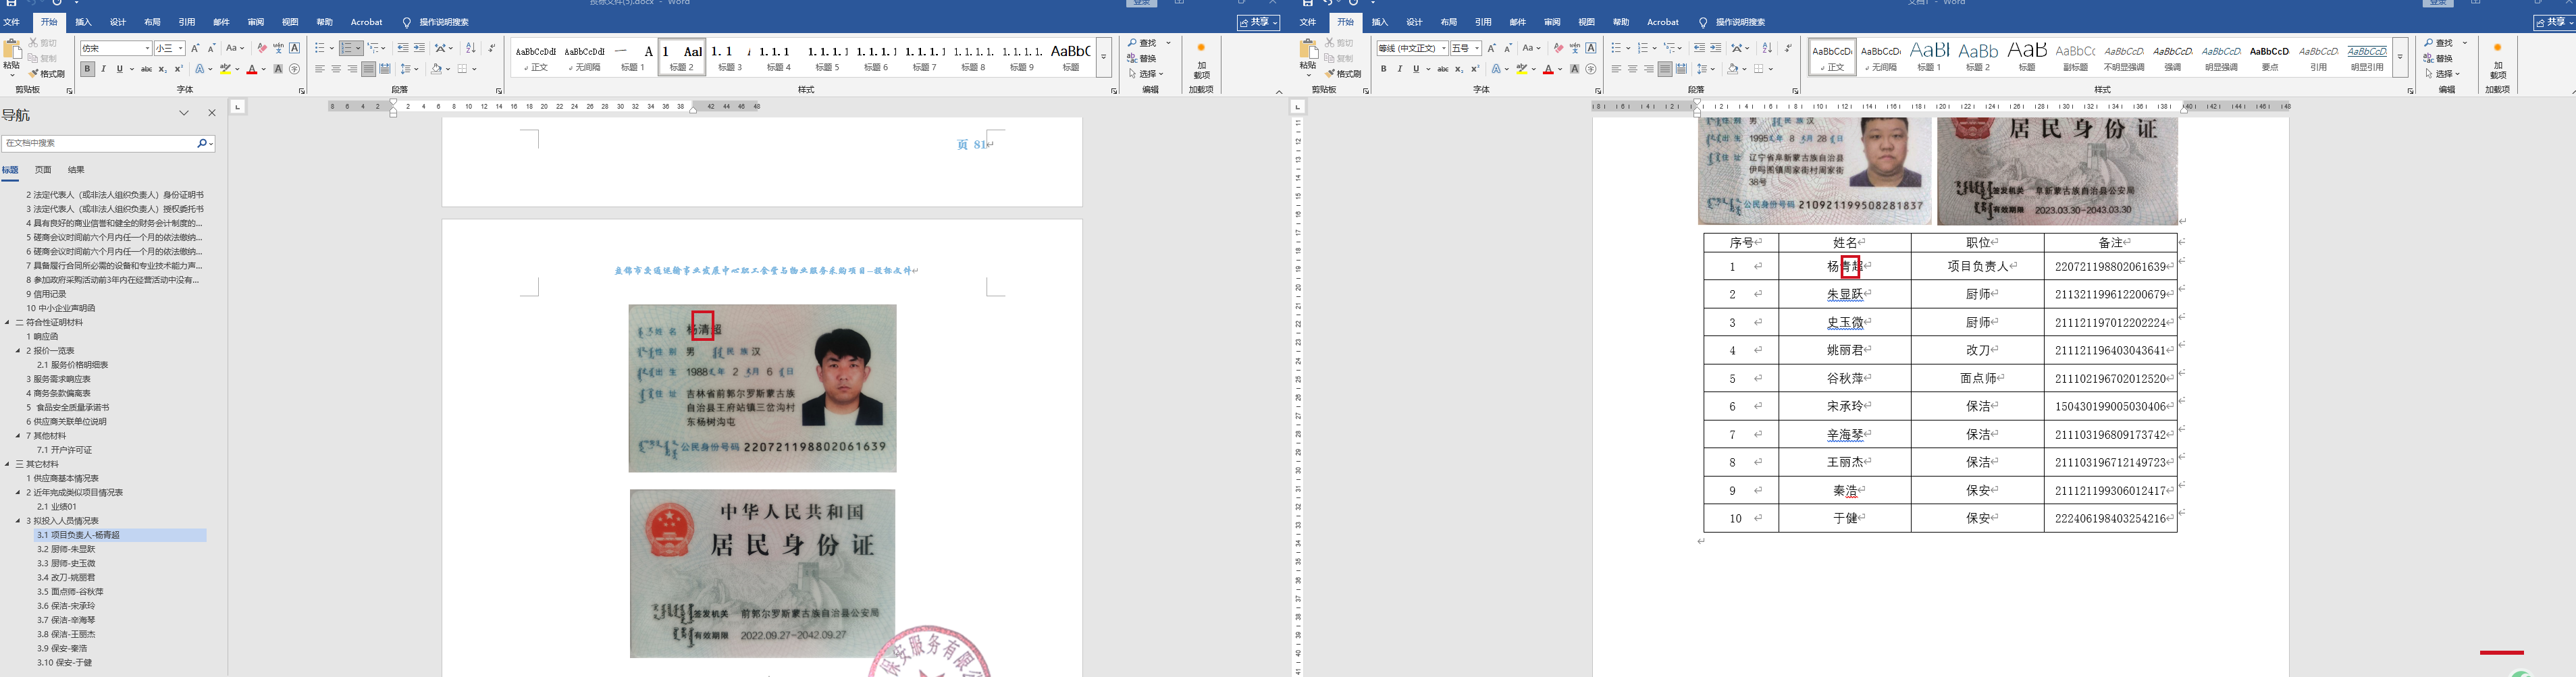Toggle Underline in right Word window
Viewport: 2576px width, 677px height.
1415,69
